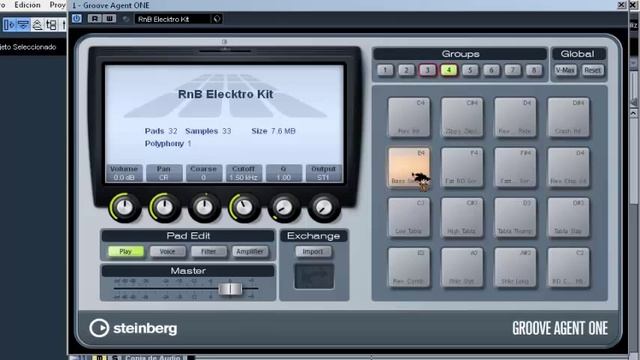Click the Exchange drop pad below Import
The height and width of the screenshot is (360, 640).
point(314,276)
